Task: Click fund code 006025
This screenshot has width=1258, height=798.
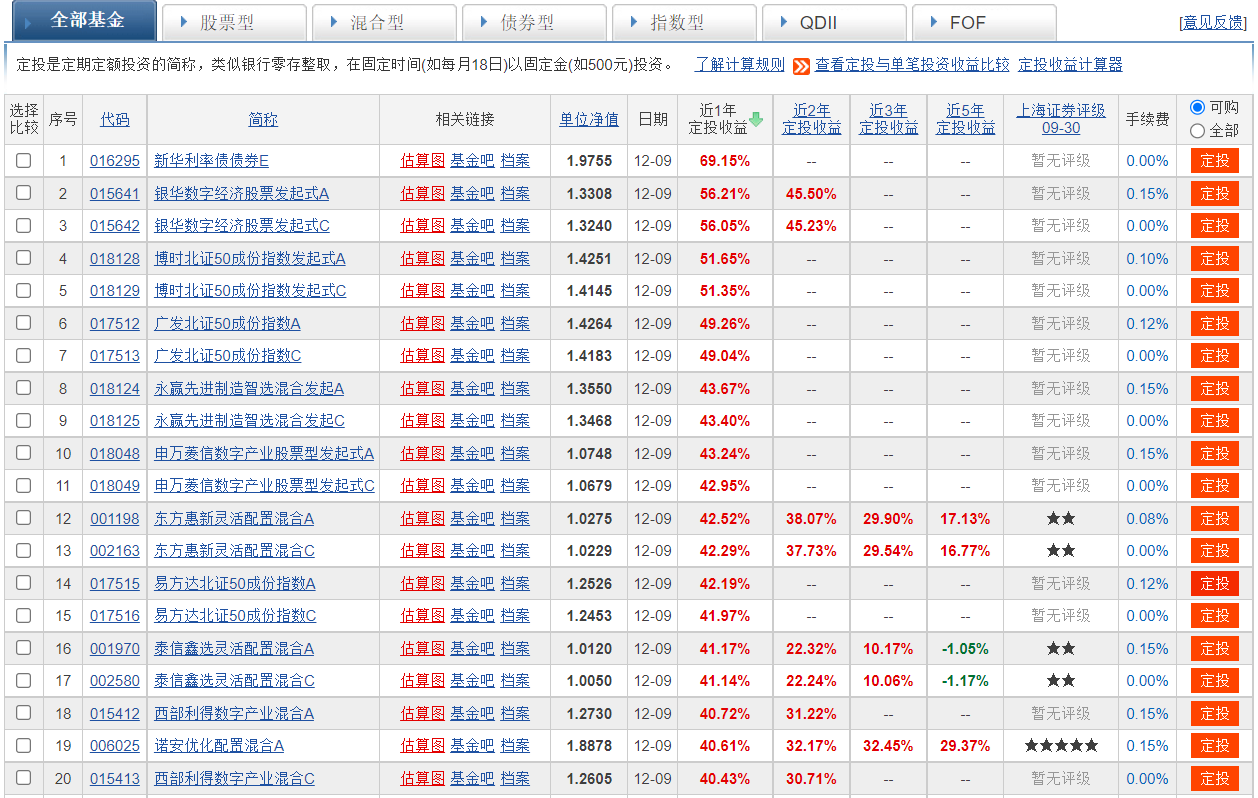Action: (x=115, y=746)
